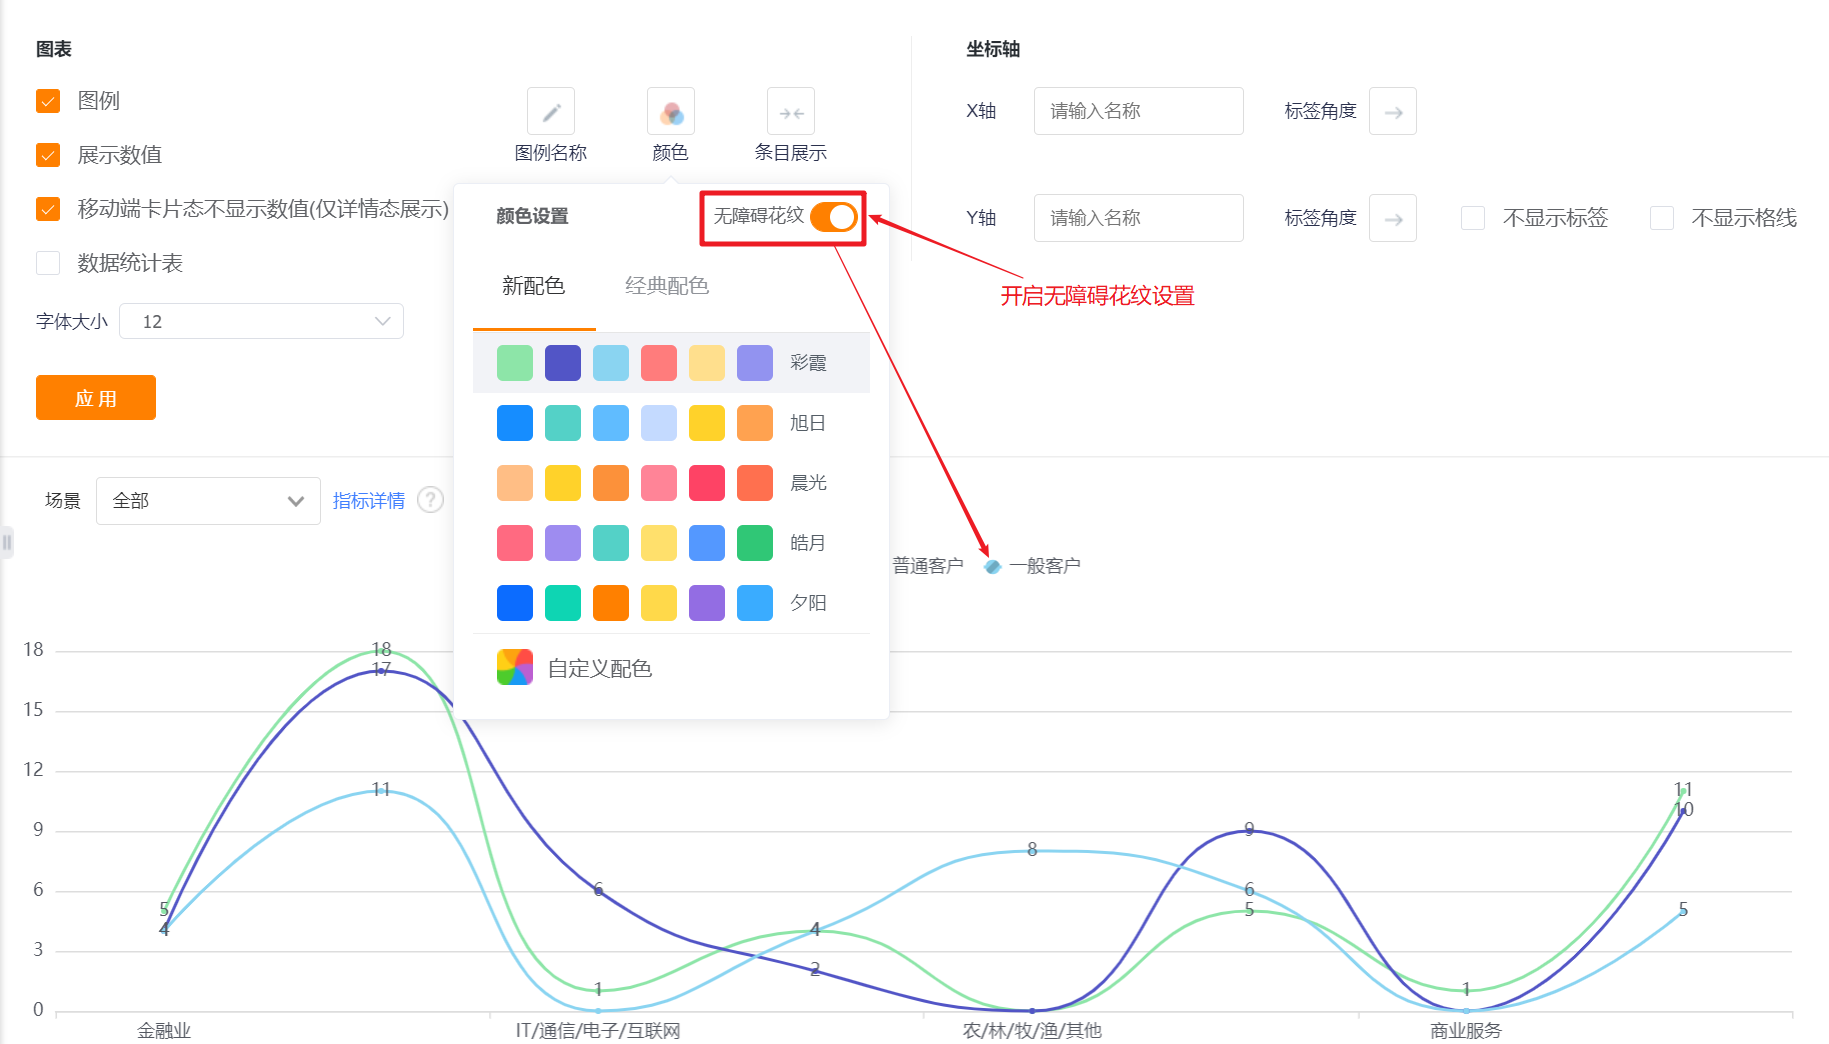Viewport: 1829px width, 1044px height.
Task: Check the 不显示格线 checkbox
Action: click(x=1662, y=218)
